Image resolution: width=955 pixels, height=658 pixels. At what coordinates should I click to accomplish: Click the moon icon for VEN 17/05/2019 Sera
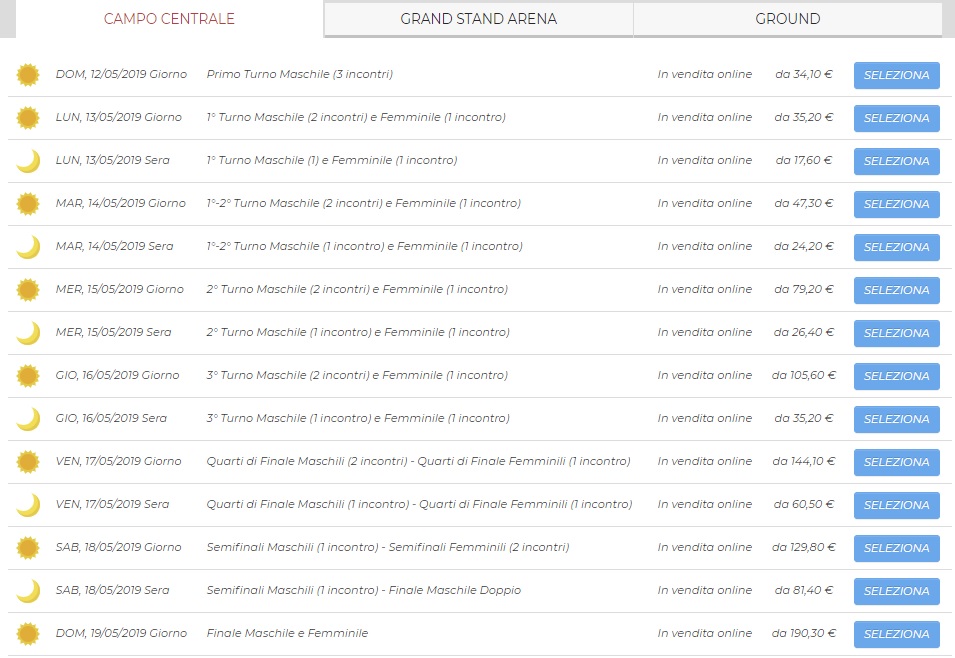[x=28, y=505]
